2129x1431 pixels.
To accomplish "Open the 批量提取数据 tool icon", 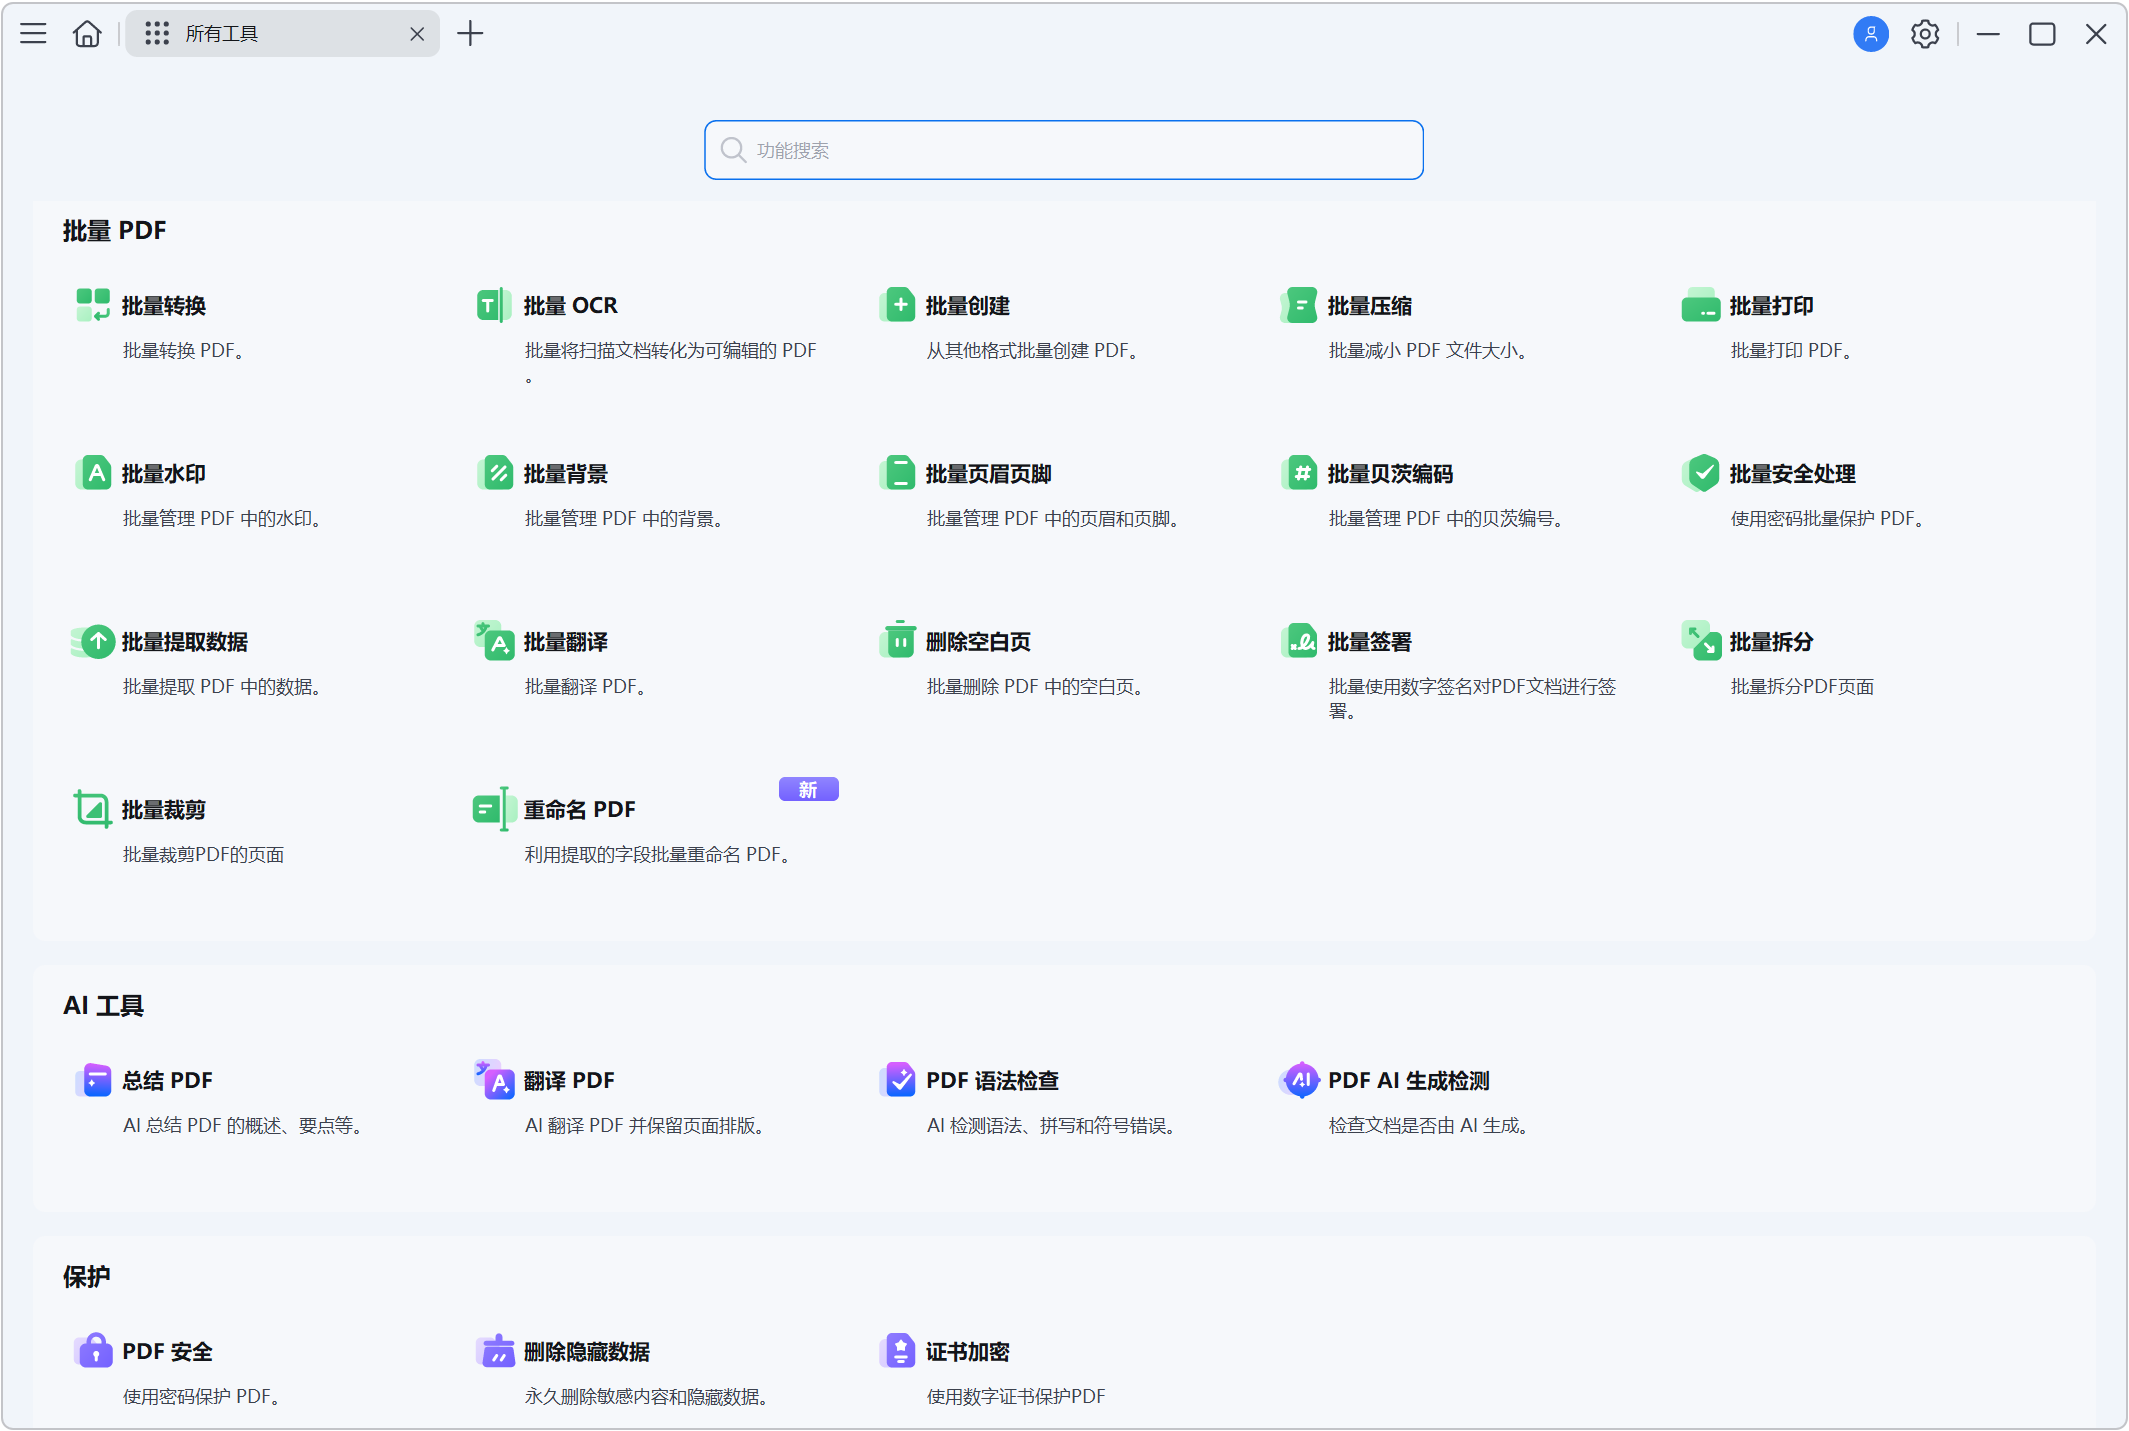I will (94, 641).
